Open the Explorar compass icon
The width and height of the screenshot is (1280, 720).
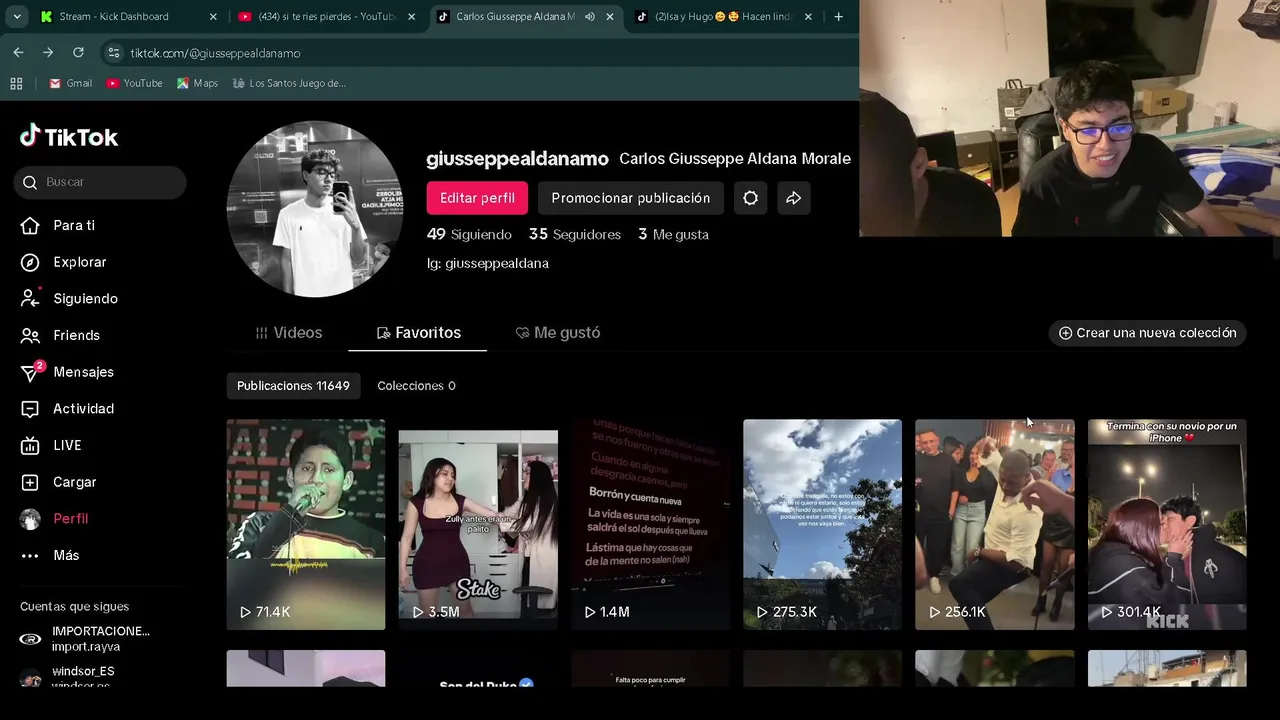(x=30, y=262)
